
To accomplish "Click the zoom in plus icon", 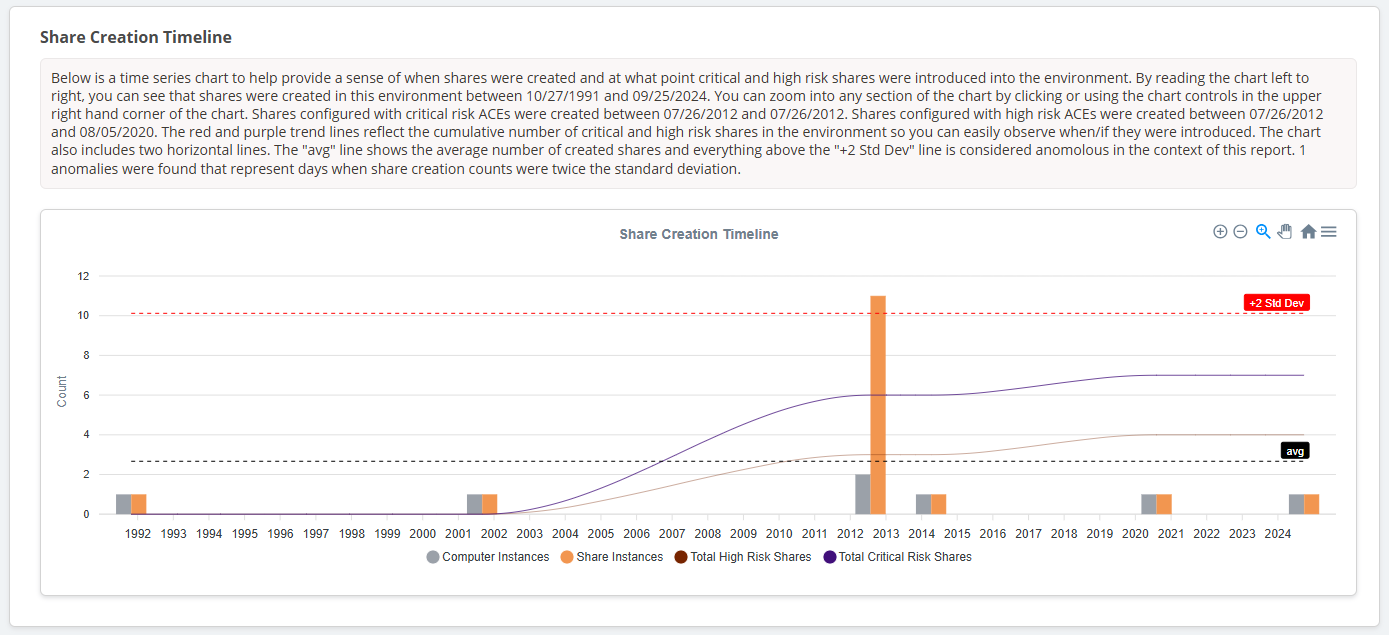I will click(1219, 232).
